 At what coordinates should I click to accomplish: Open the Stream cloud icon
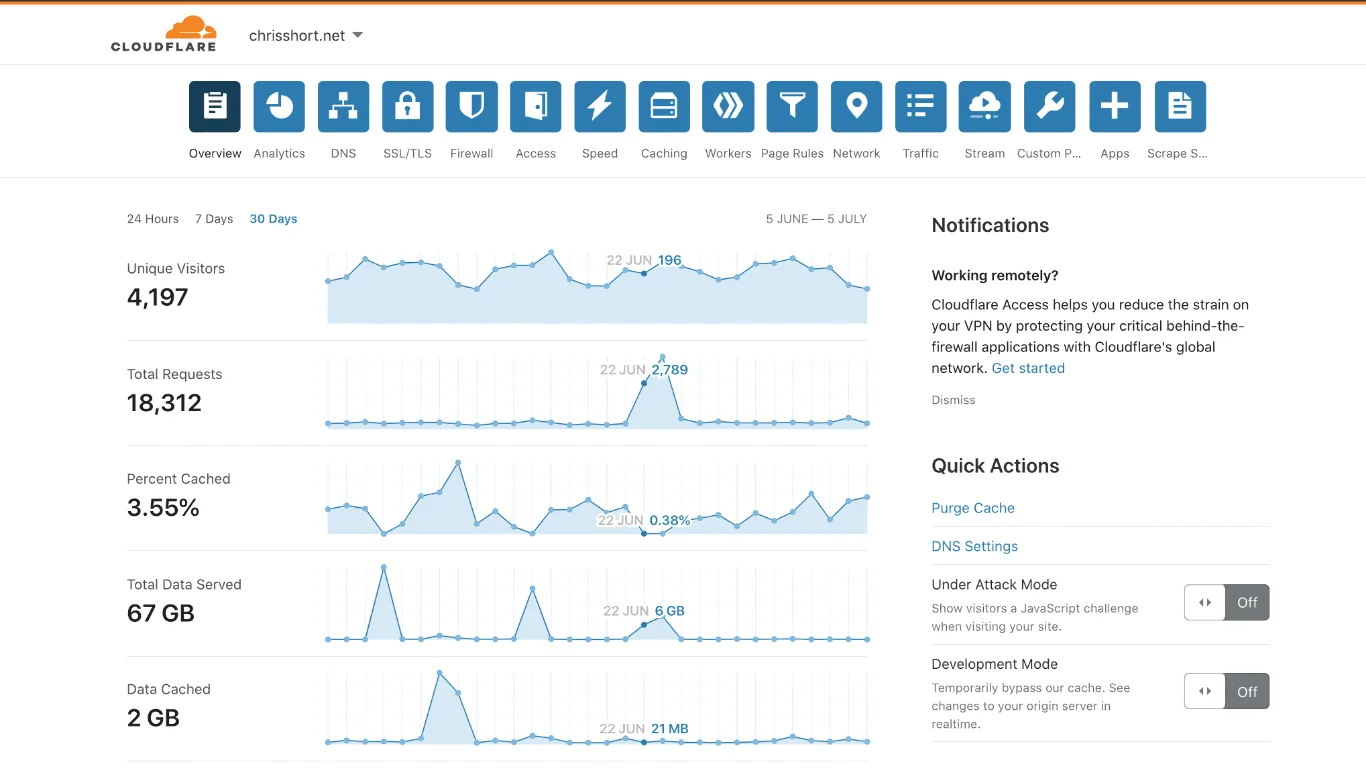click(984, 107)
